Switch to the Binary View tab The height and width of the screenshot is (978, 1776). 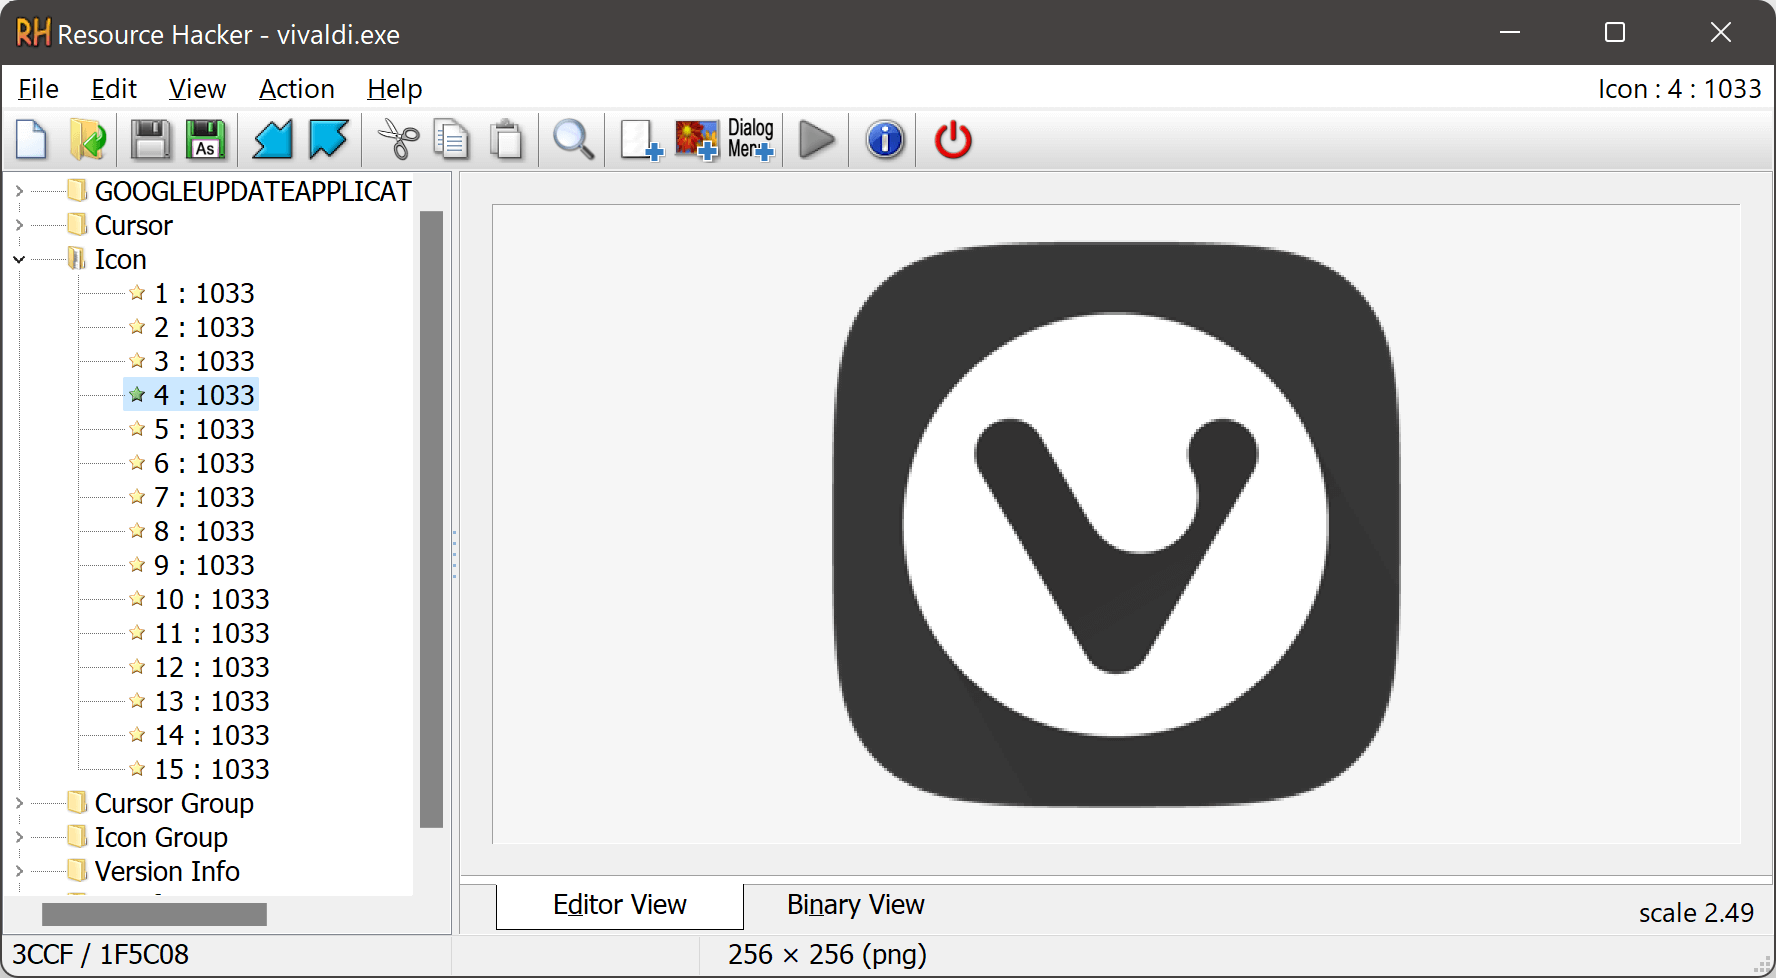pyautogui.click(x=855, y=905)
